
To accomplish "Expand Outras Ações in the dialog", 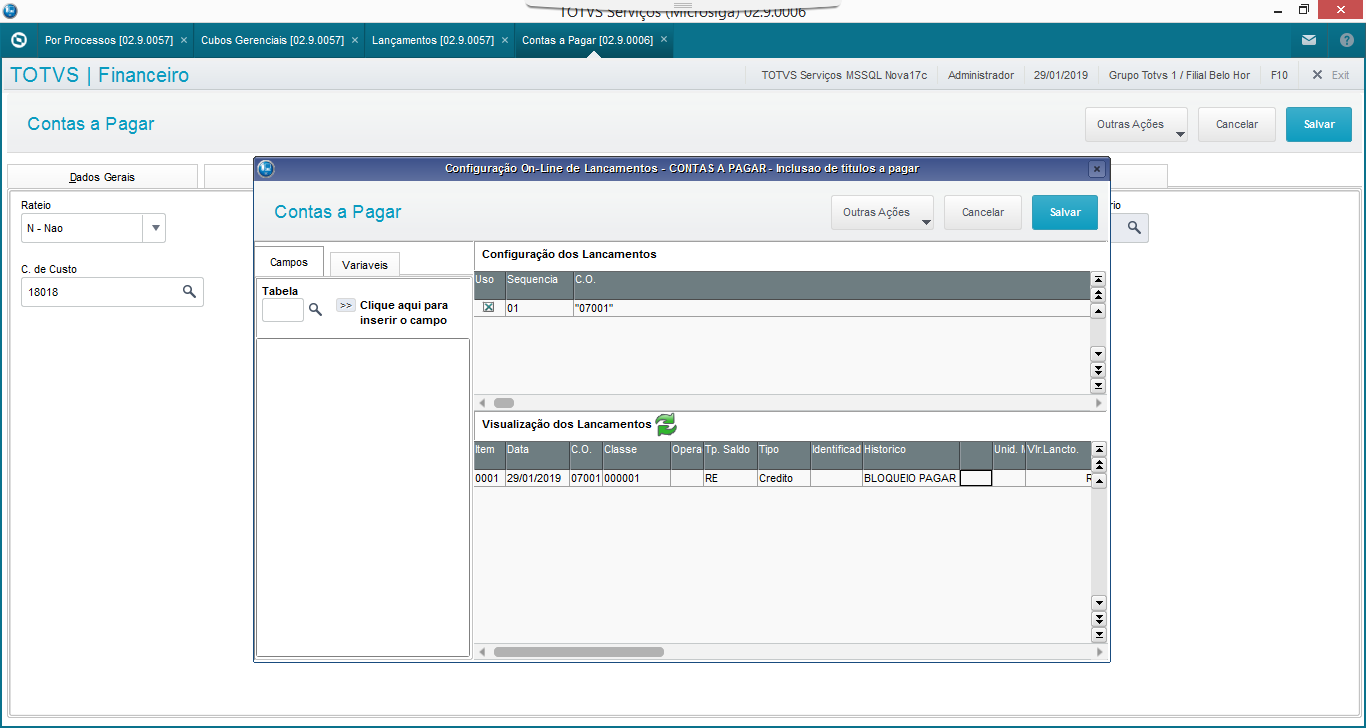I will [882, 213].
